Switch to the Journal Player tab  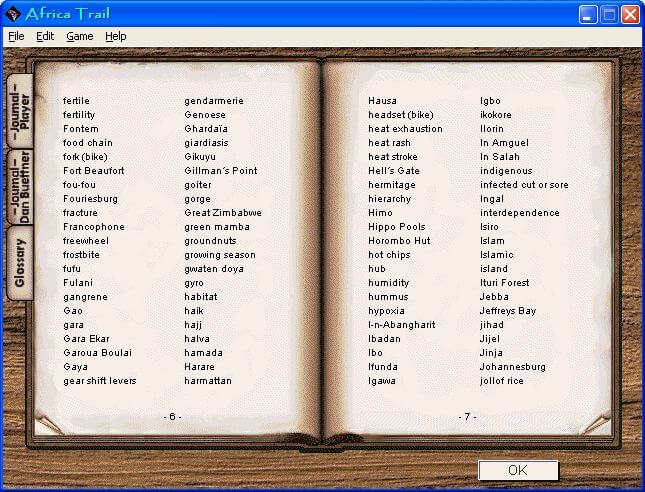[20, 111]
